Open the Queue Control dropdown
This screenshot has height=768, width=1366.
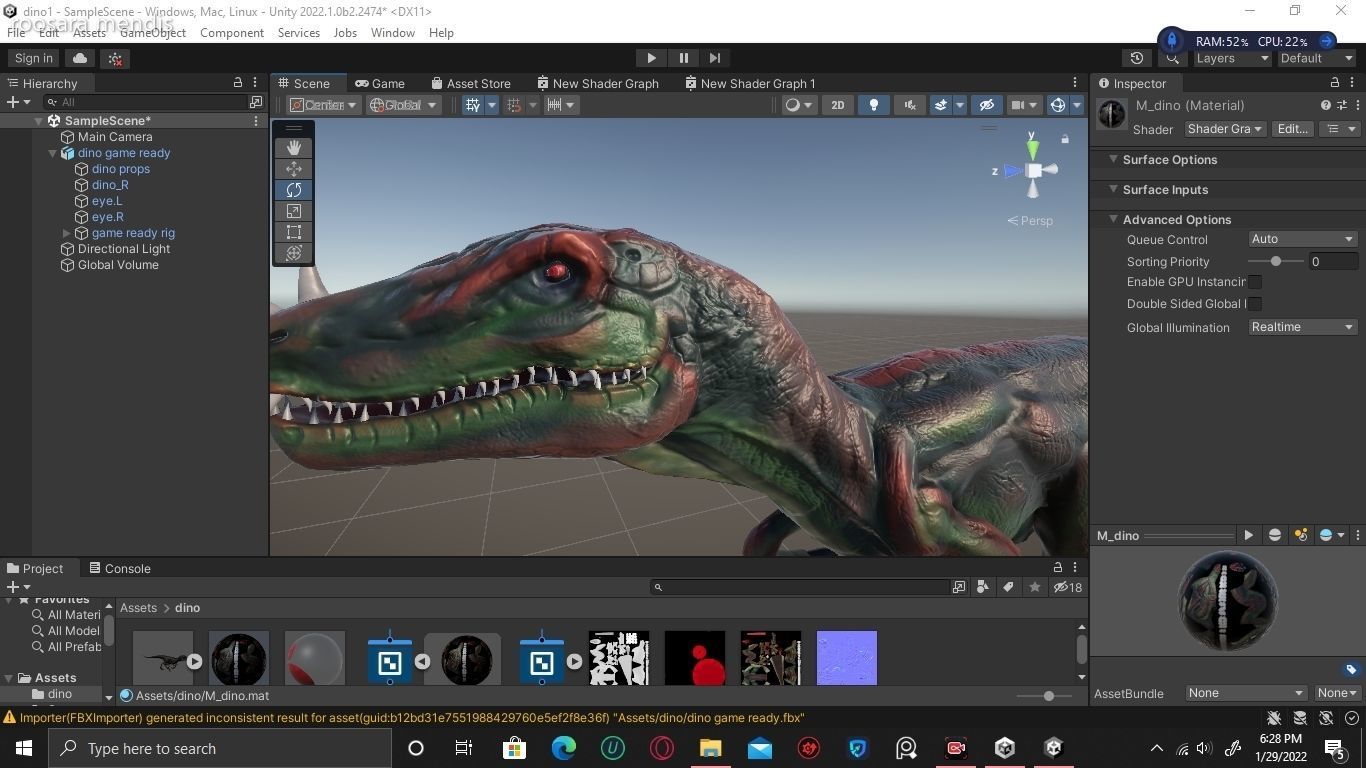[1302, 239]
